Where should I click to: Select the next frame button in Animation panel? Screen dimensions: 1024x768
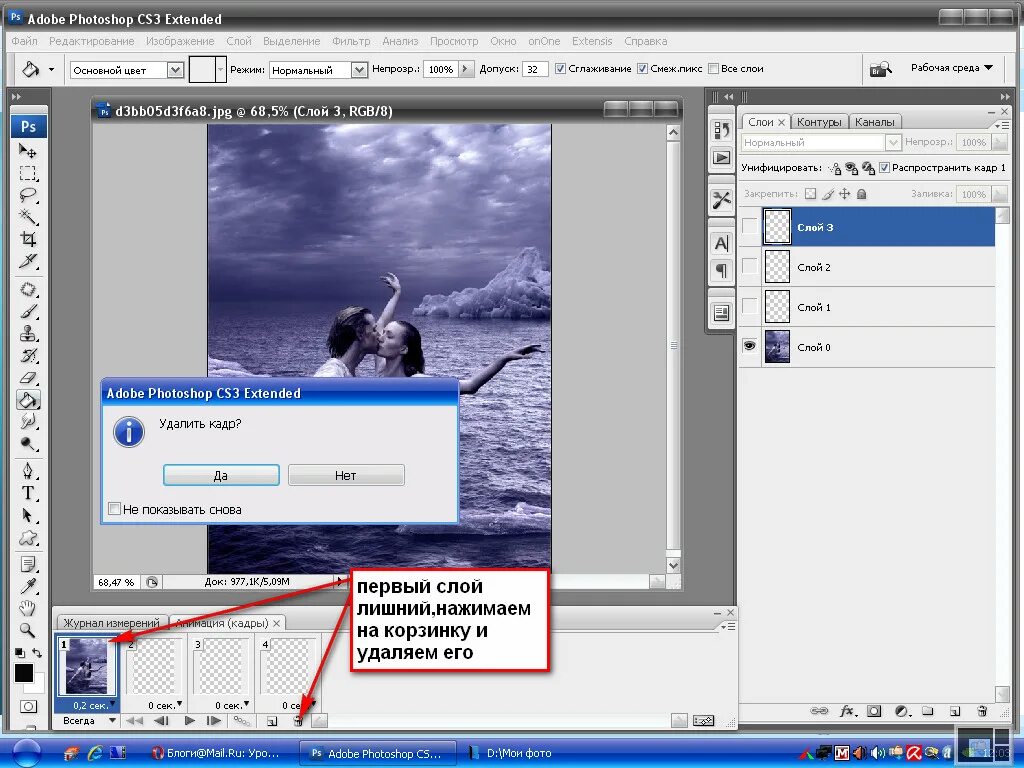[214, 721]
